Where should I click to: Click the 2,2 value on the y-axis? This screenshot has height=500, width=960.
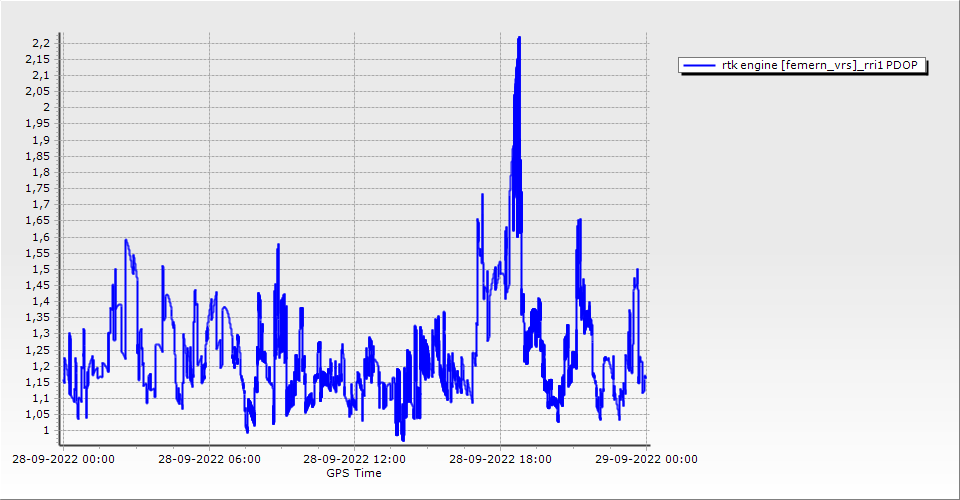coord(40,43)
